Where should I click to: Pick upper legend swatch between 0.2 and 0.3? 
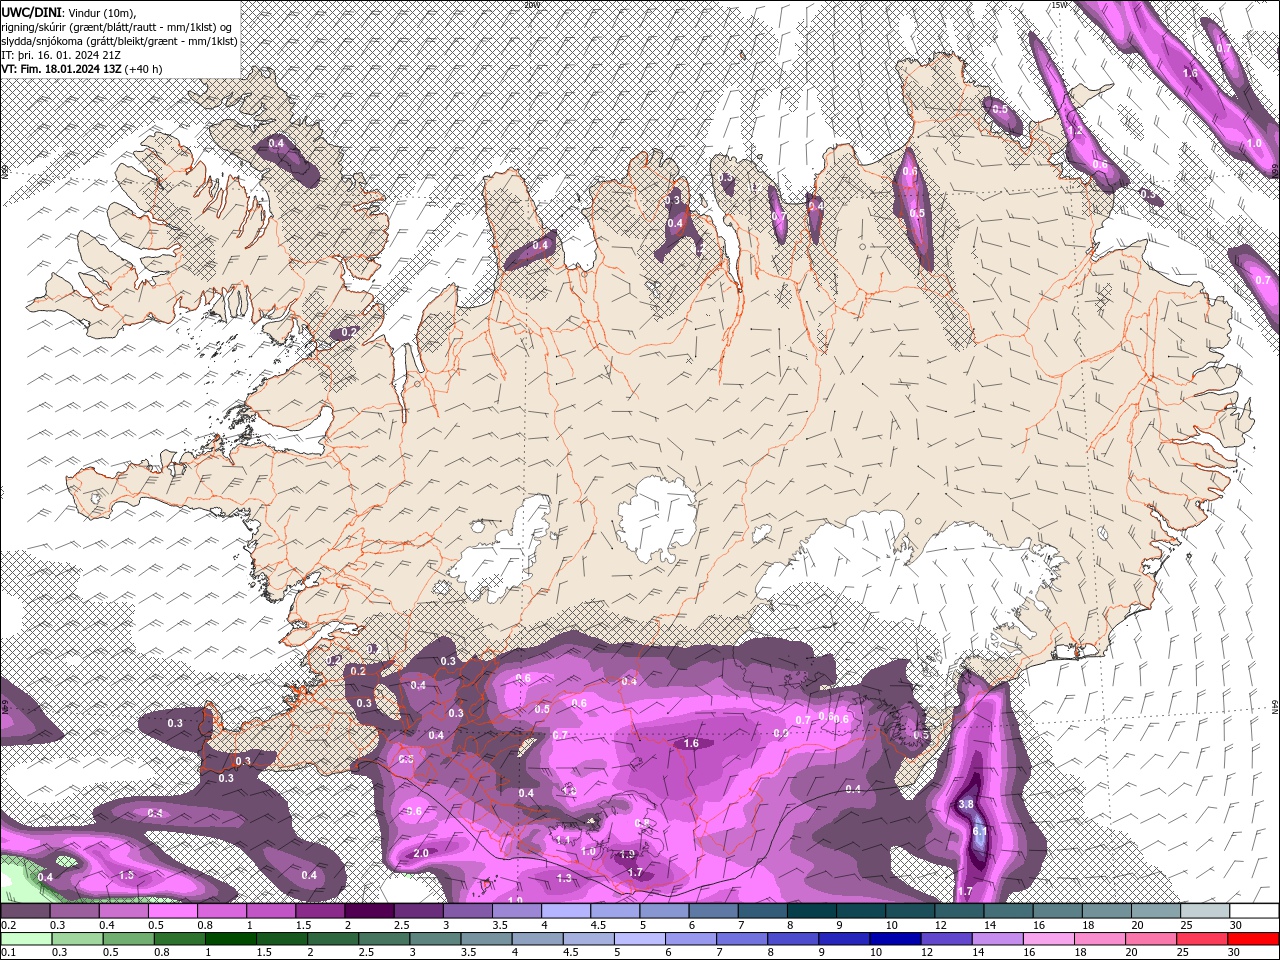24,911
